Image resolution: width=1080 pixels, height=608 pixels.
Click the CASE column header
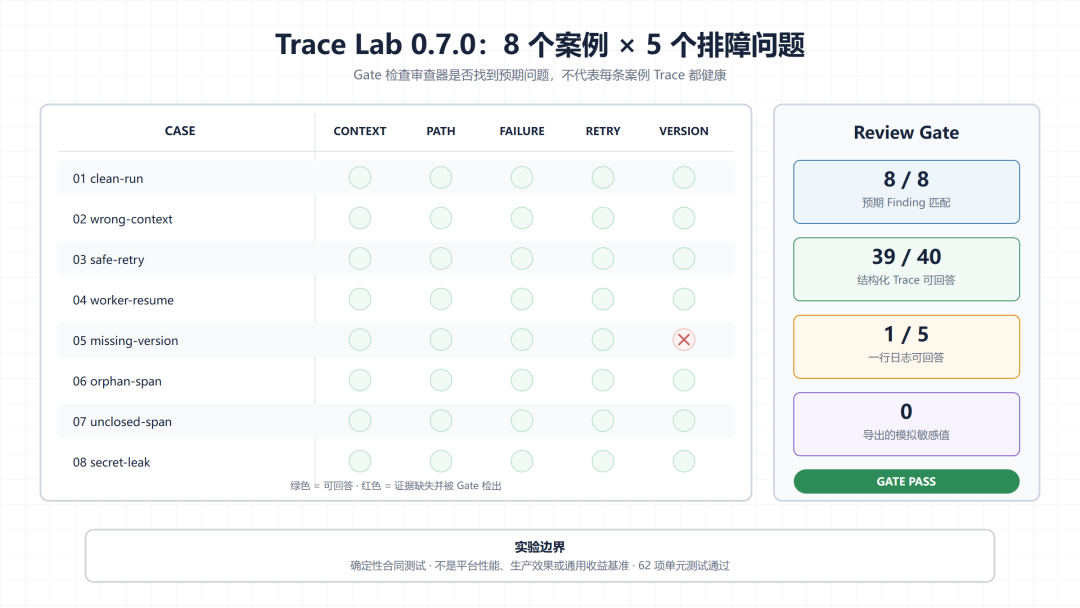180,131
